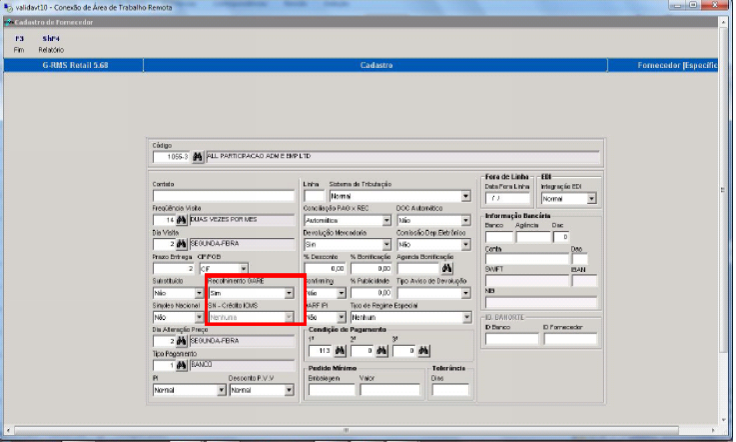Search 1ª Condição de Pagamento with binoculars
Image resolution: width=736 pixels, height=442 pixels.
(340, 351)
